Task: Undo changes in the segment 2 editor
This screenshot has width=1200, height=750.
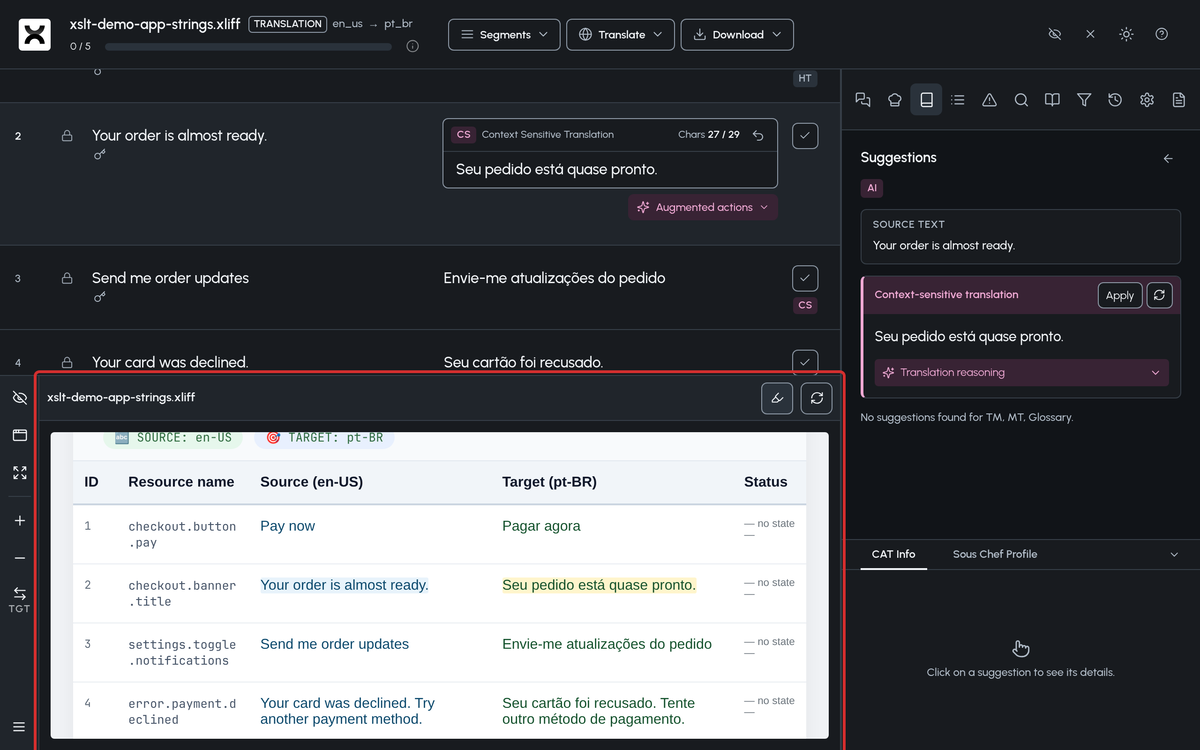Action: (x=758, y=135)
